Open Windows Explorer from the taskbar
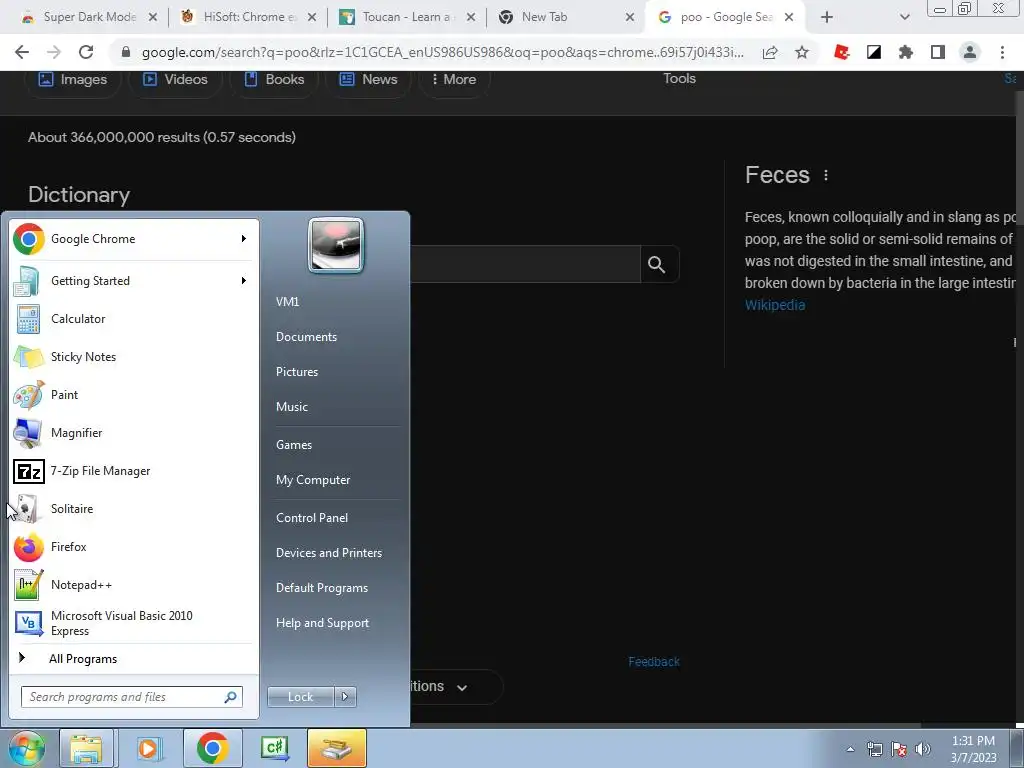1024x768 pixels. coord(86,748)
